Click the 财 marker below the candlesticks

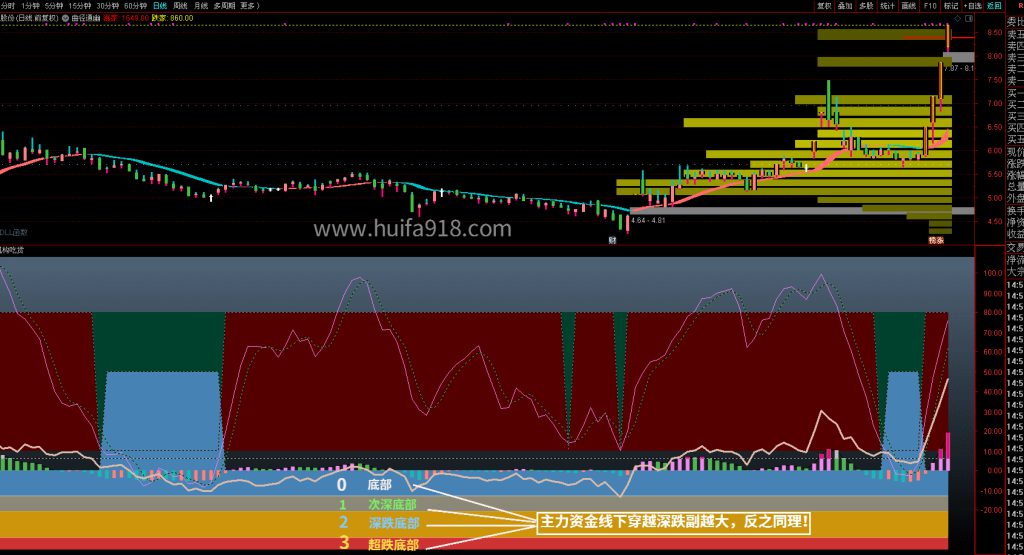click(x=612, y=241)
